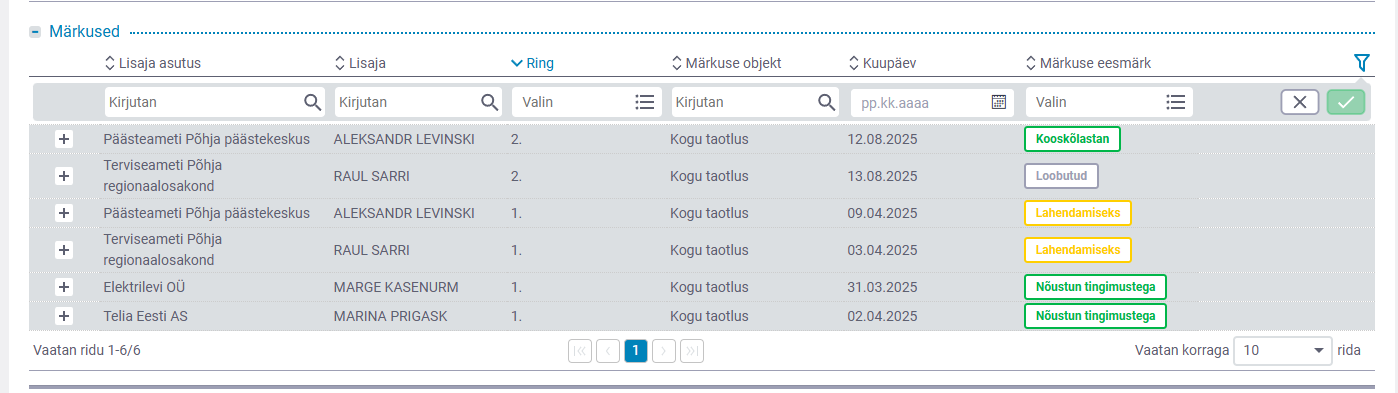Click the Loobutud status tag
Viewport: 1398px width, 393px height.
1061,176
